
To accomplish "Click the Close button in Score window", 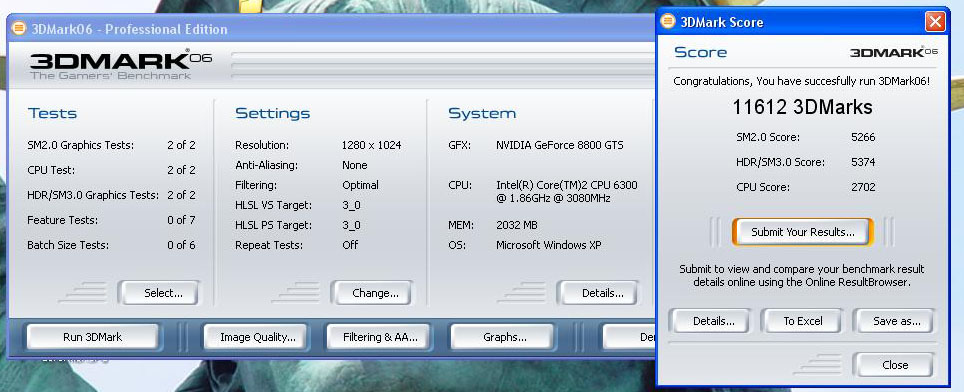I will pyautogui.click(x=894, y=365).
